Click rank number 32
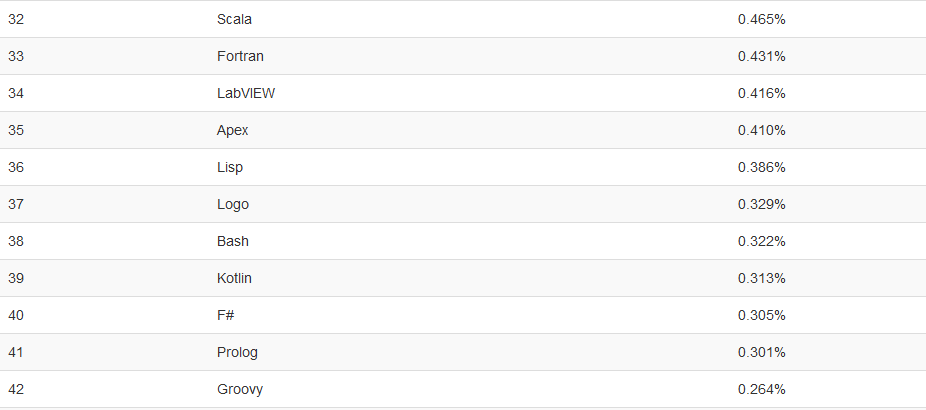 pyautogui.click(x=16, y=19)
